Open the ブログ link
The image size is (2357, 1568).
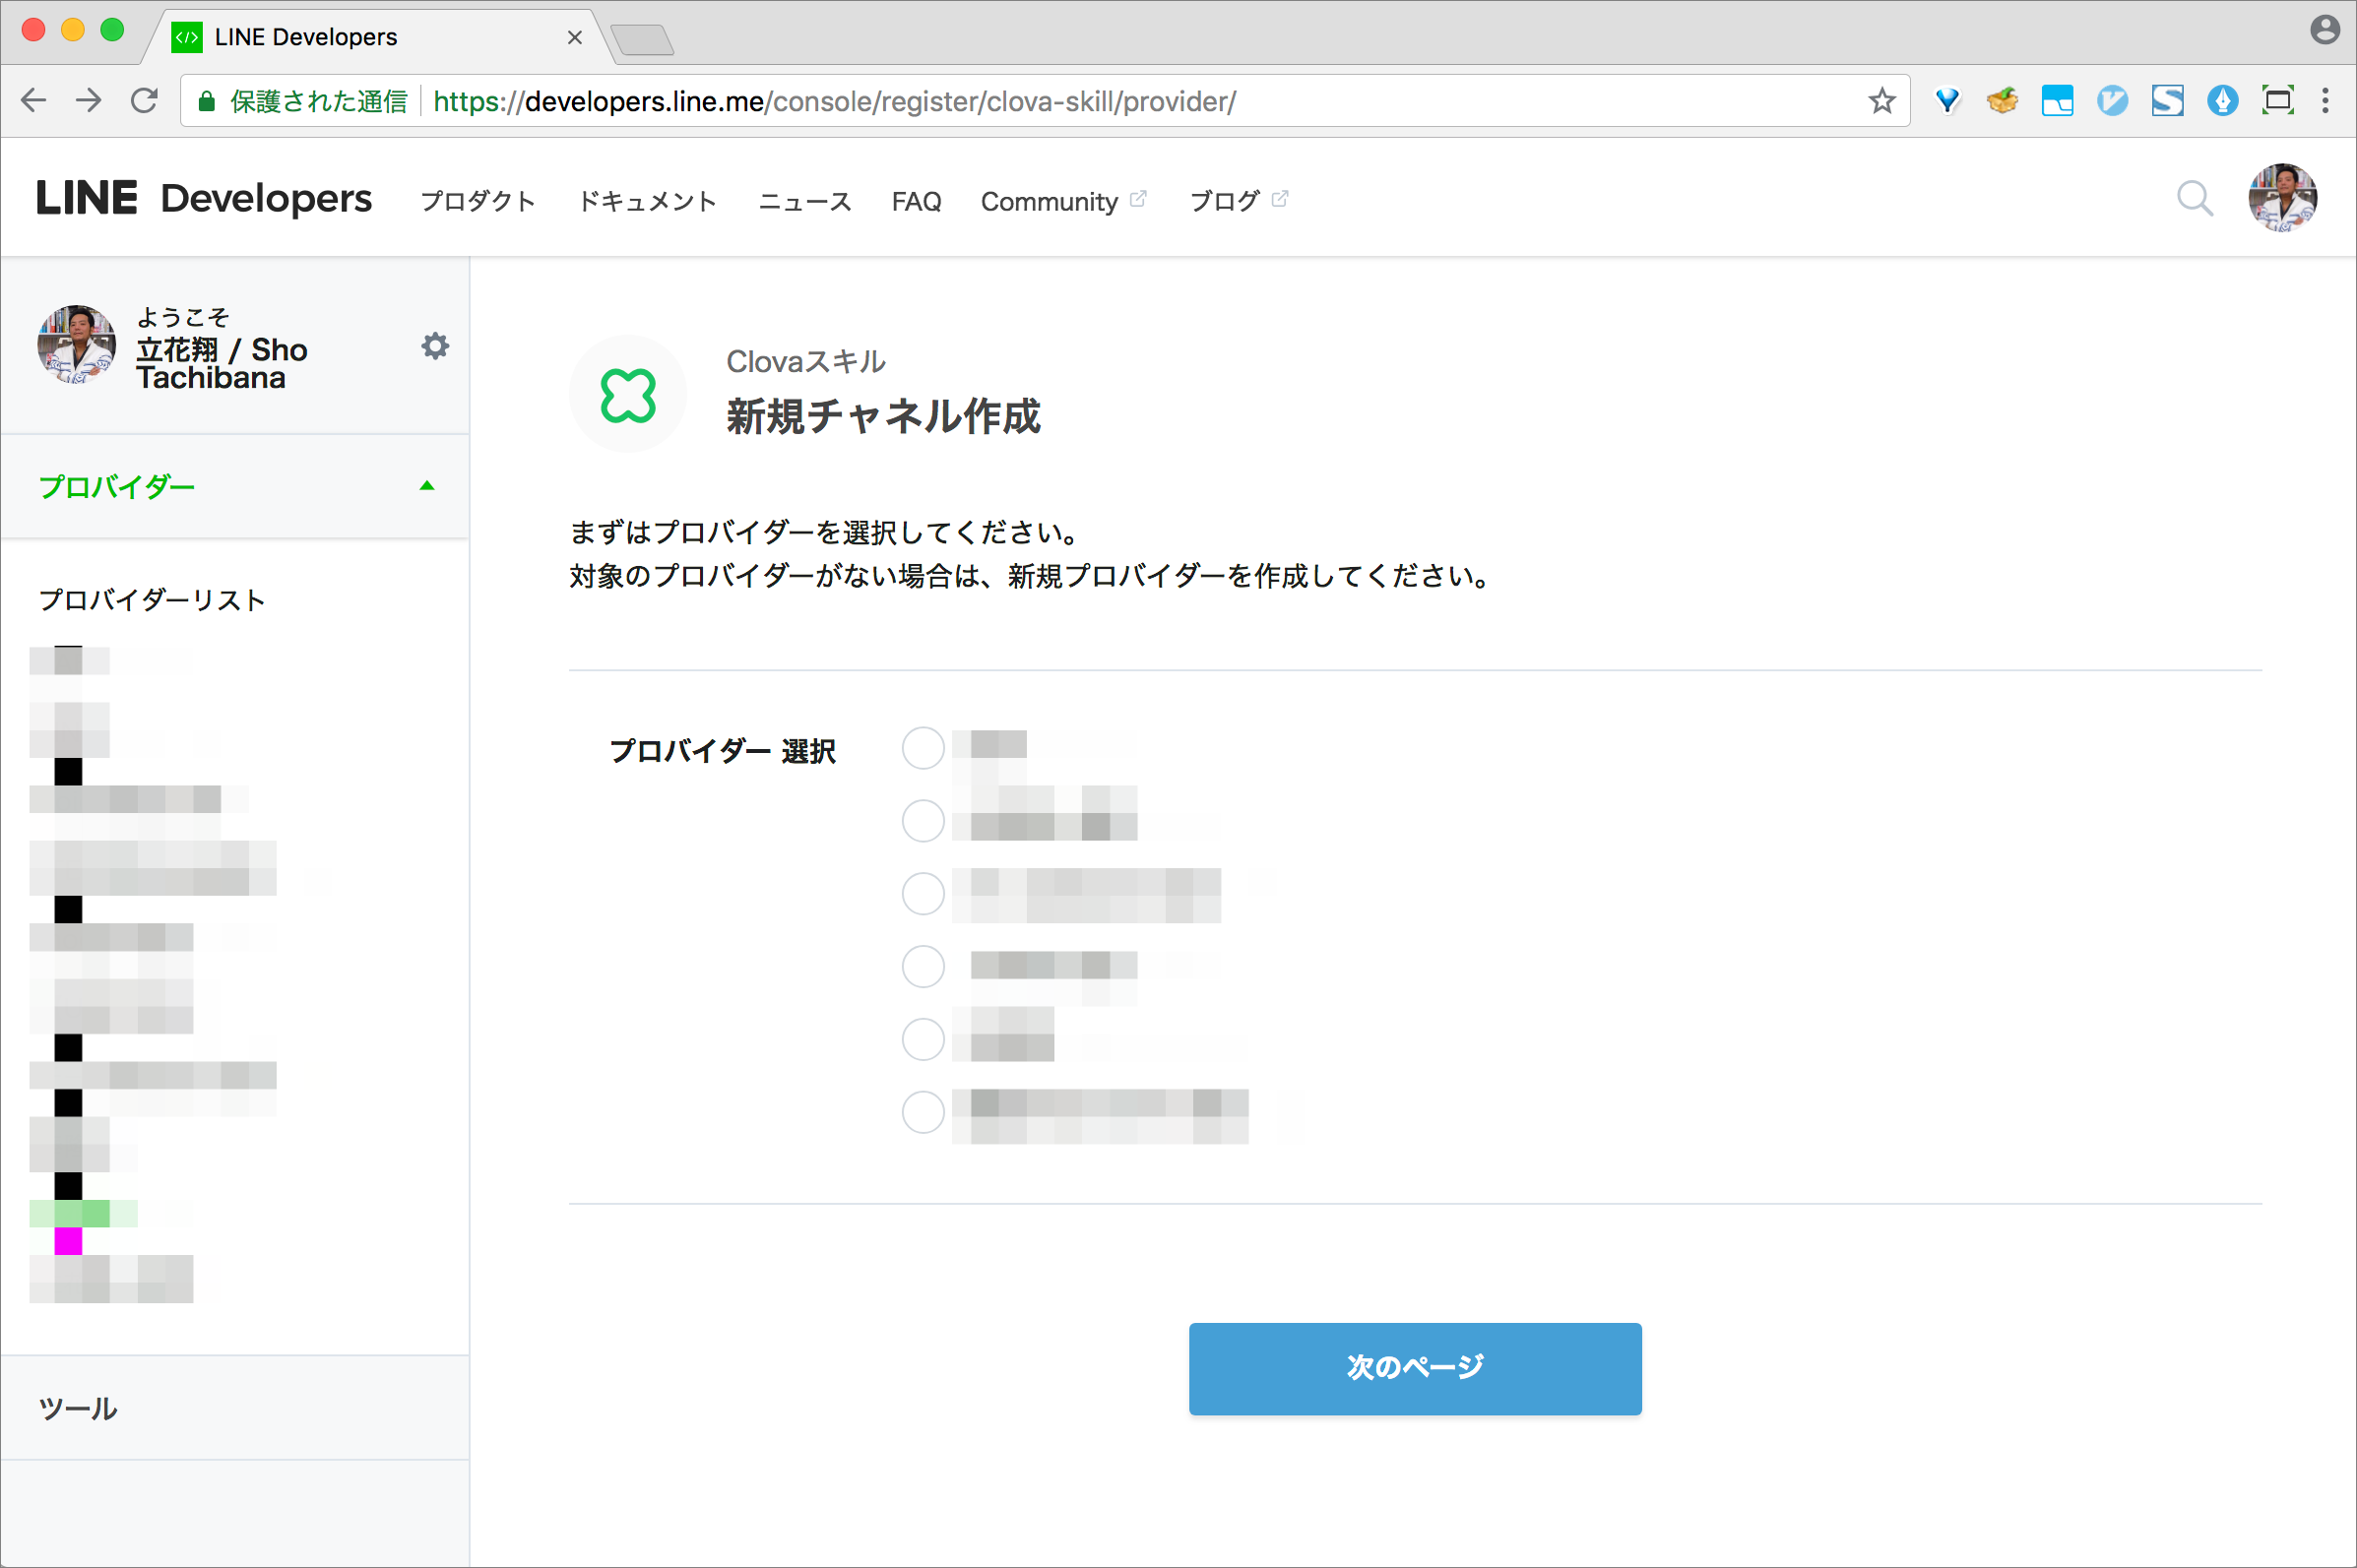(1225, 201)
